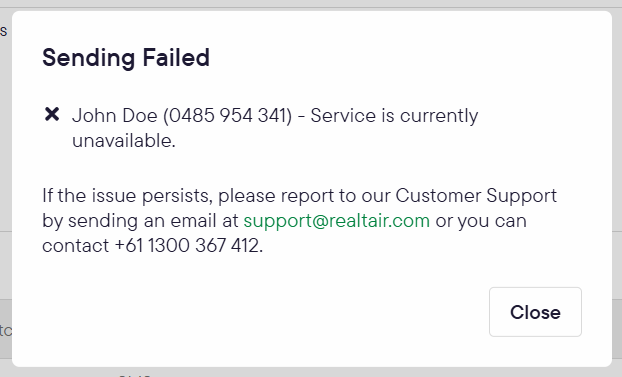Click the words by sending an email at
This screenshot has width=622, height=377.
(x=140, y=221)
